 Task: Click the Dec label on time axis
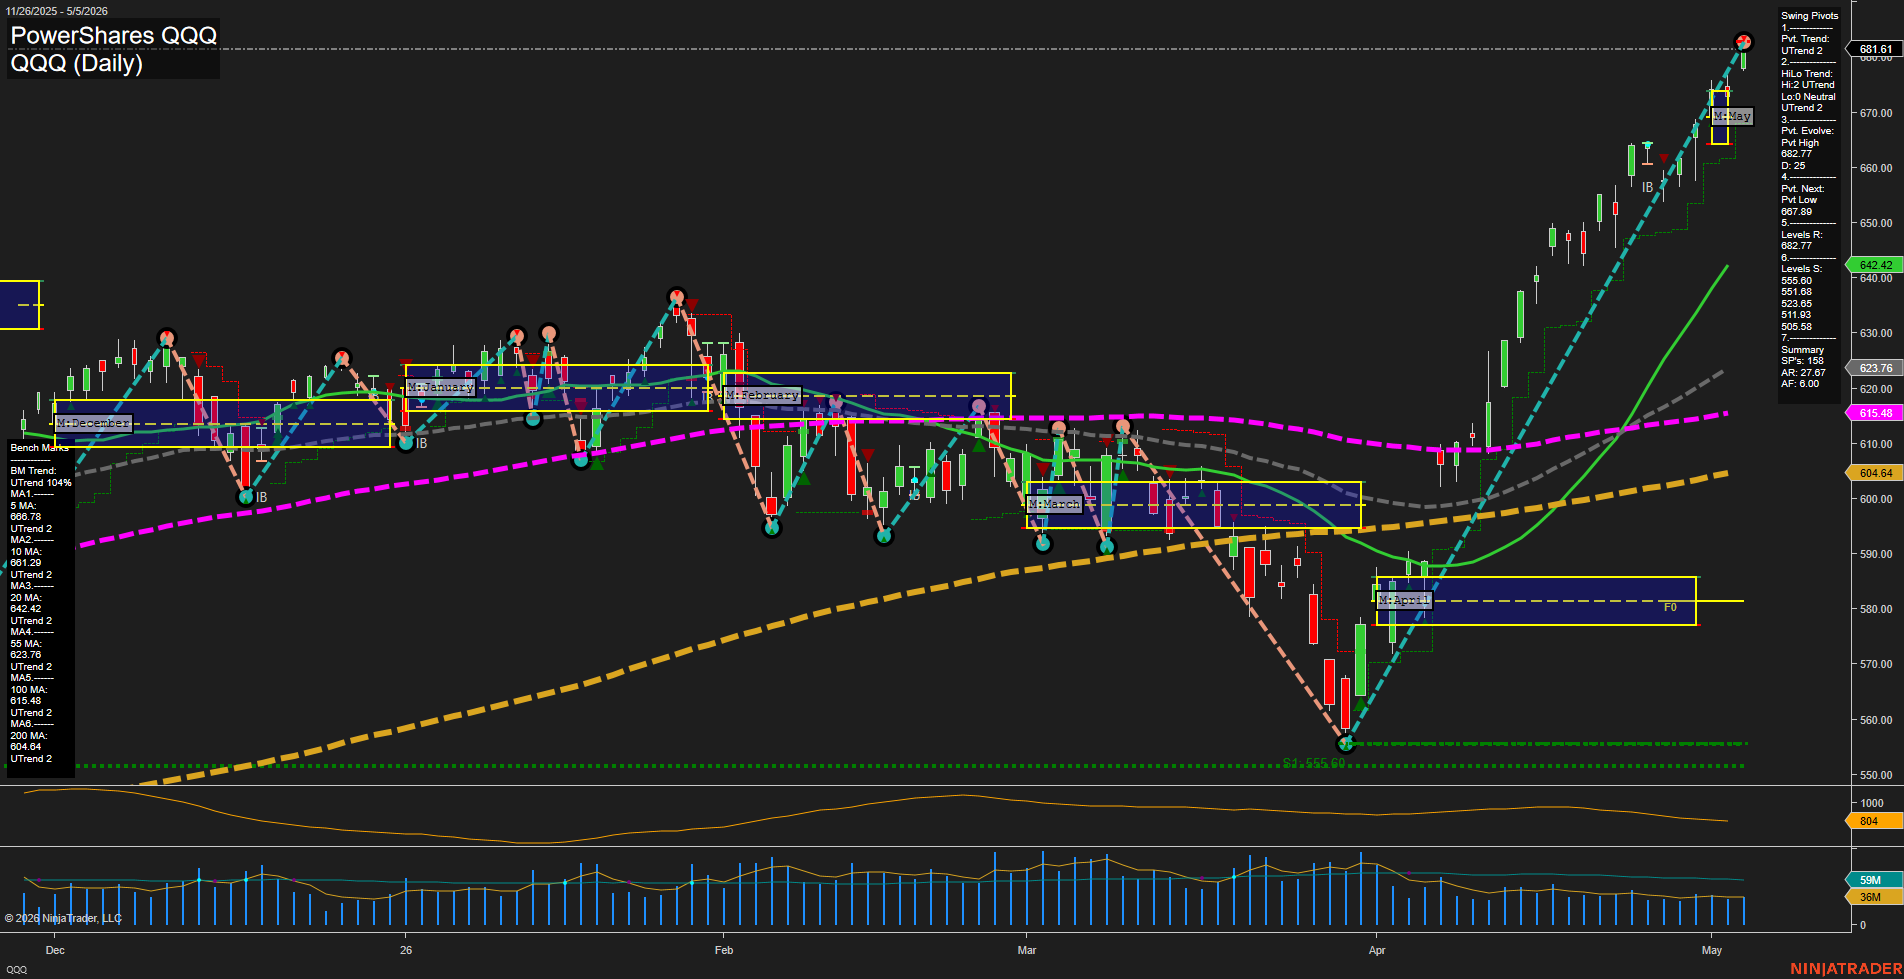[x=55, y=950]
